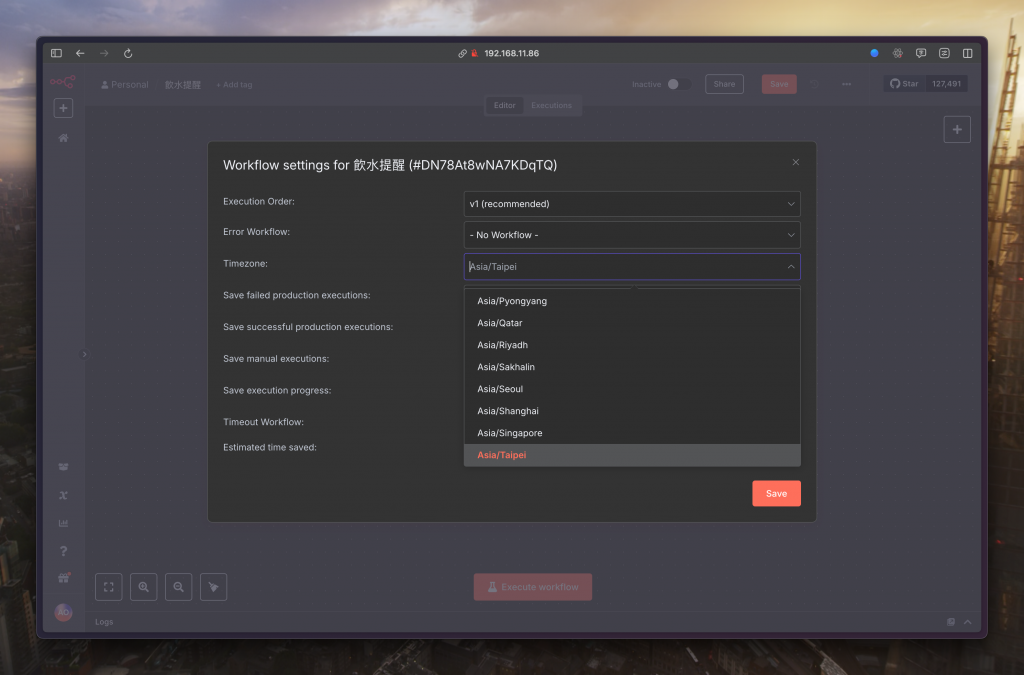Expand the Logs panel chevron
Image resolution: width=1024 pixels, height=675 pixels.
click(968, 622)
